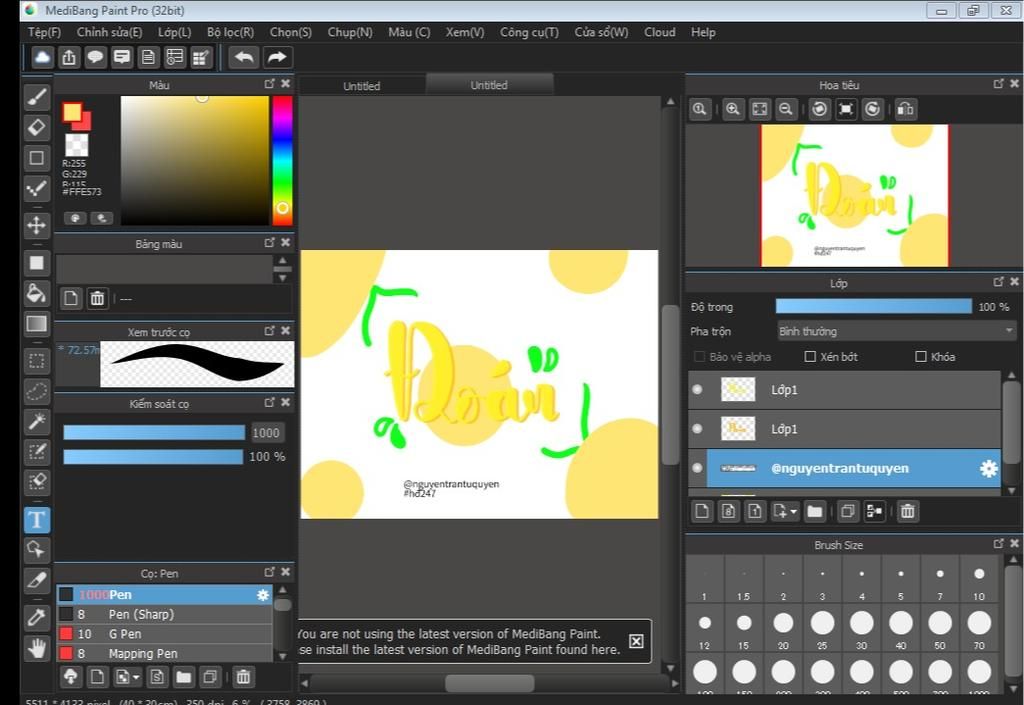Click the canvas horizontal scrollbar
Viewport: 1024px width, 705px height.
tap(489, 683)
